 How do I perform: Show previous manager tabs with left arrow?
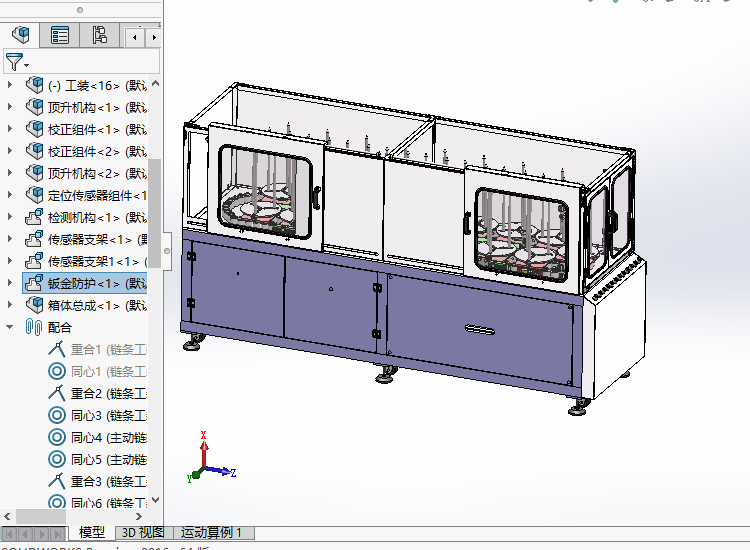[135, 37]
